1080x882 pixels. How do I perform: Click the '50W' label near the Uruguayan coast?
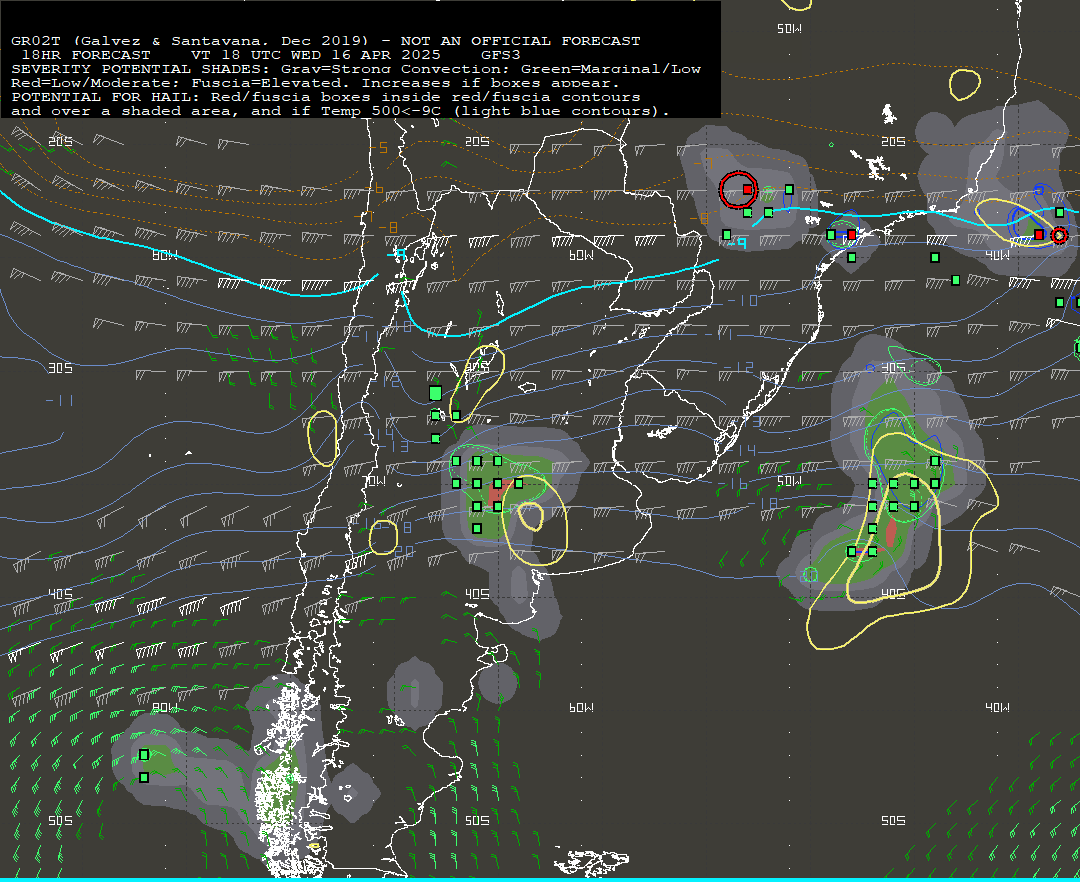pos(789,481)
